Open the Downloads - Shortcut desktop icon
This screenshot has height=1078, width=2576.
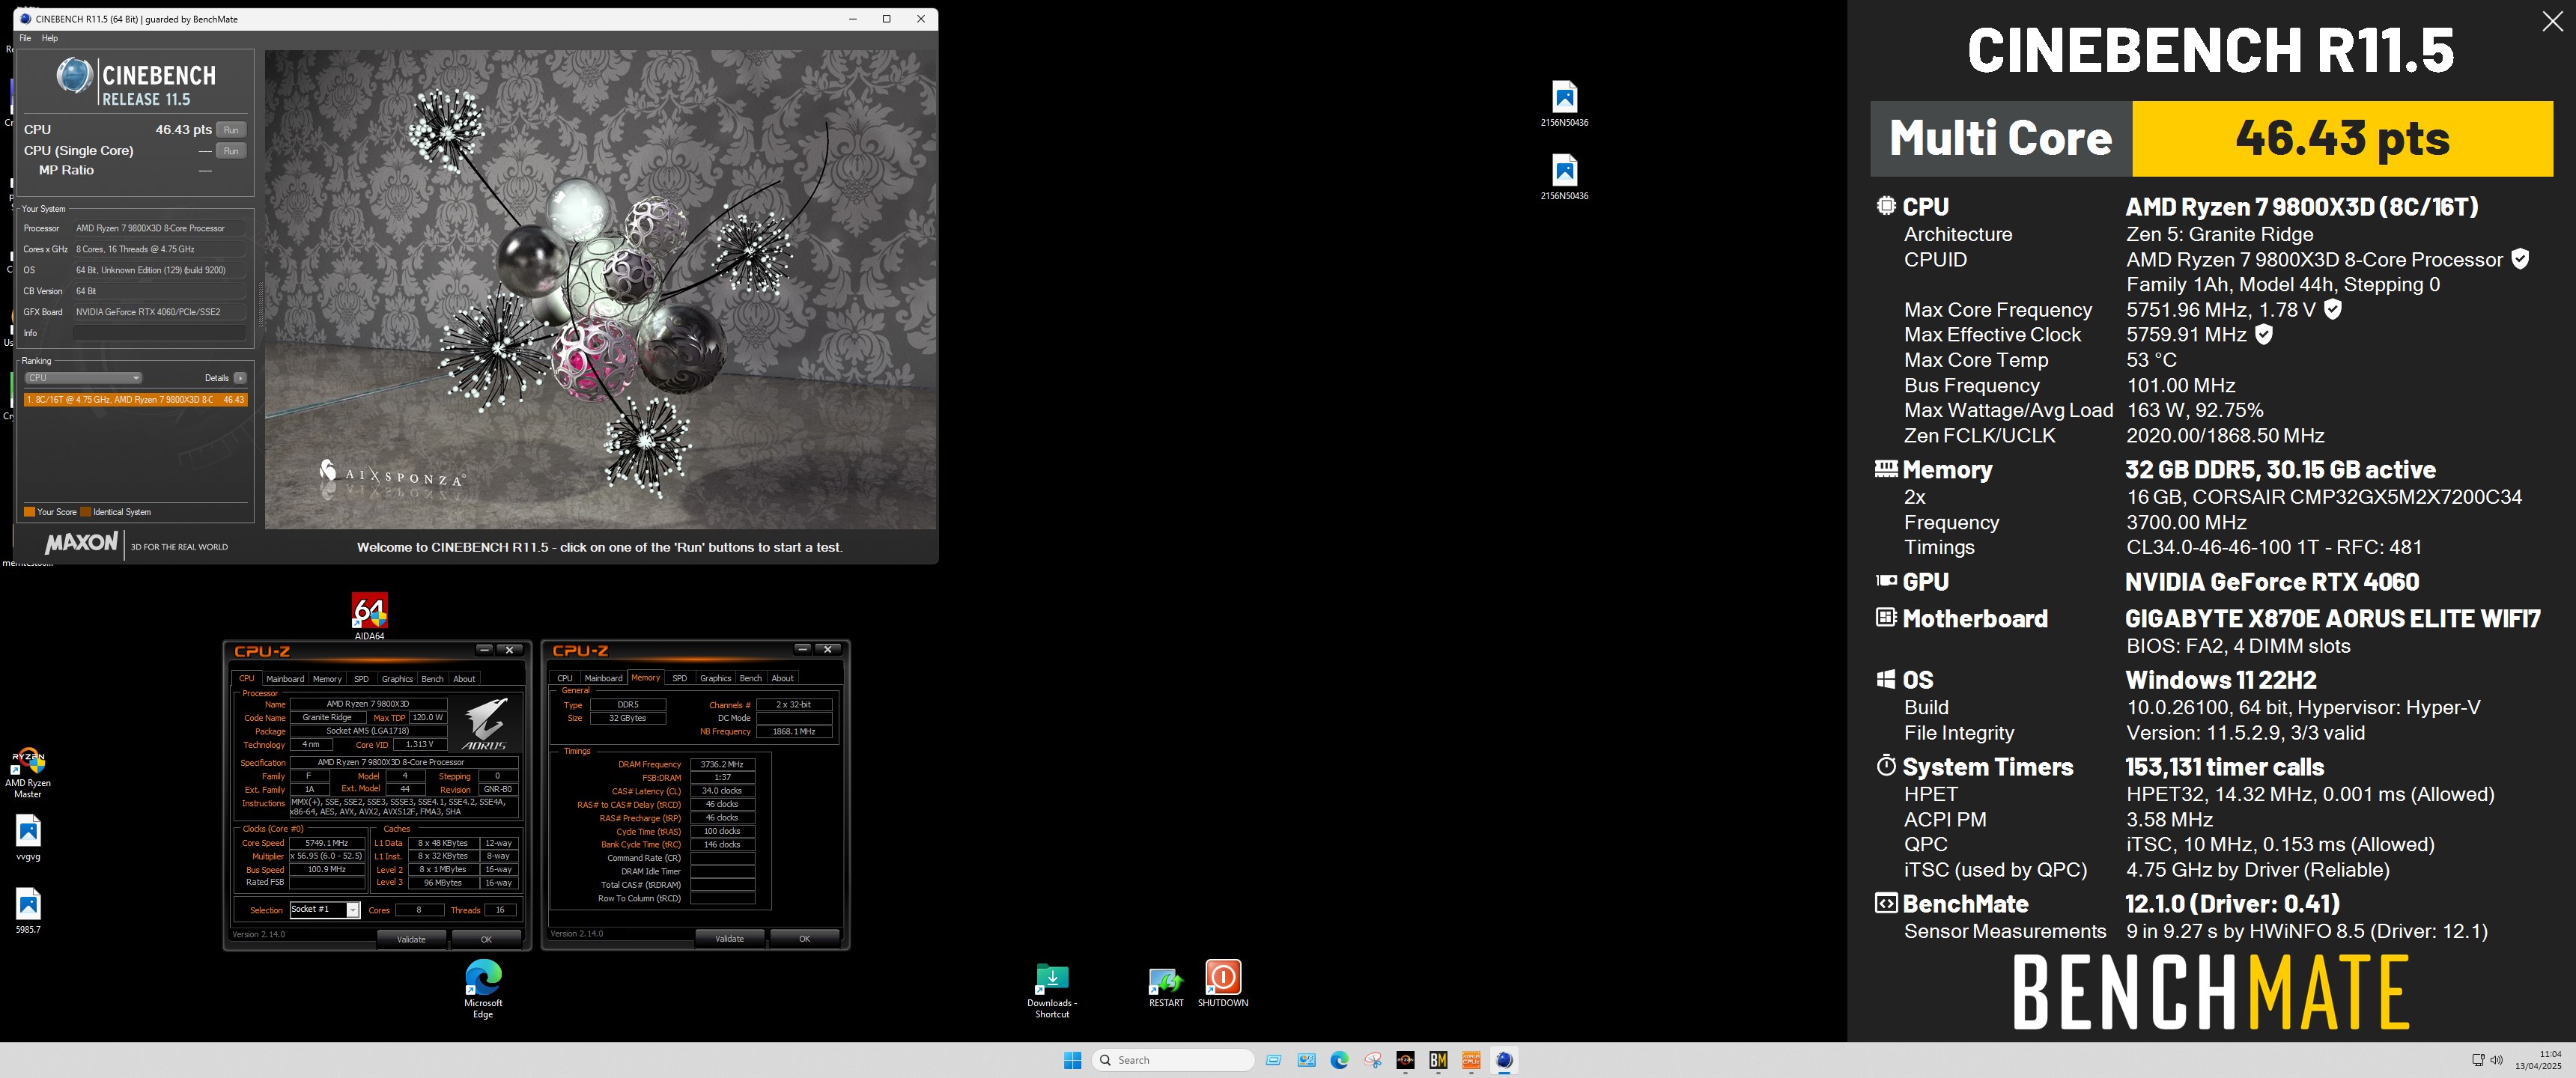[1052, 991]
